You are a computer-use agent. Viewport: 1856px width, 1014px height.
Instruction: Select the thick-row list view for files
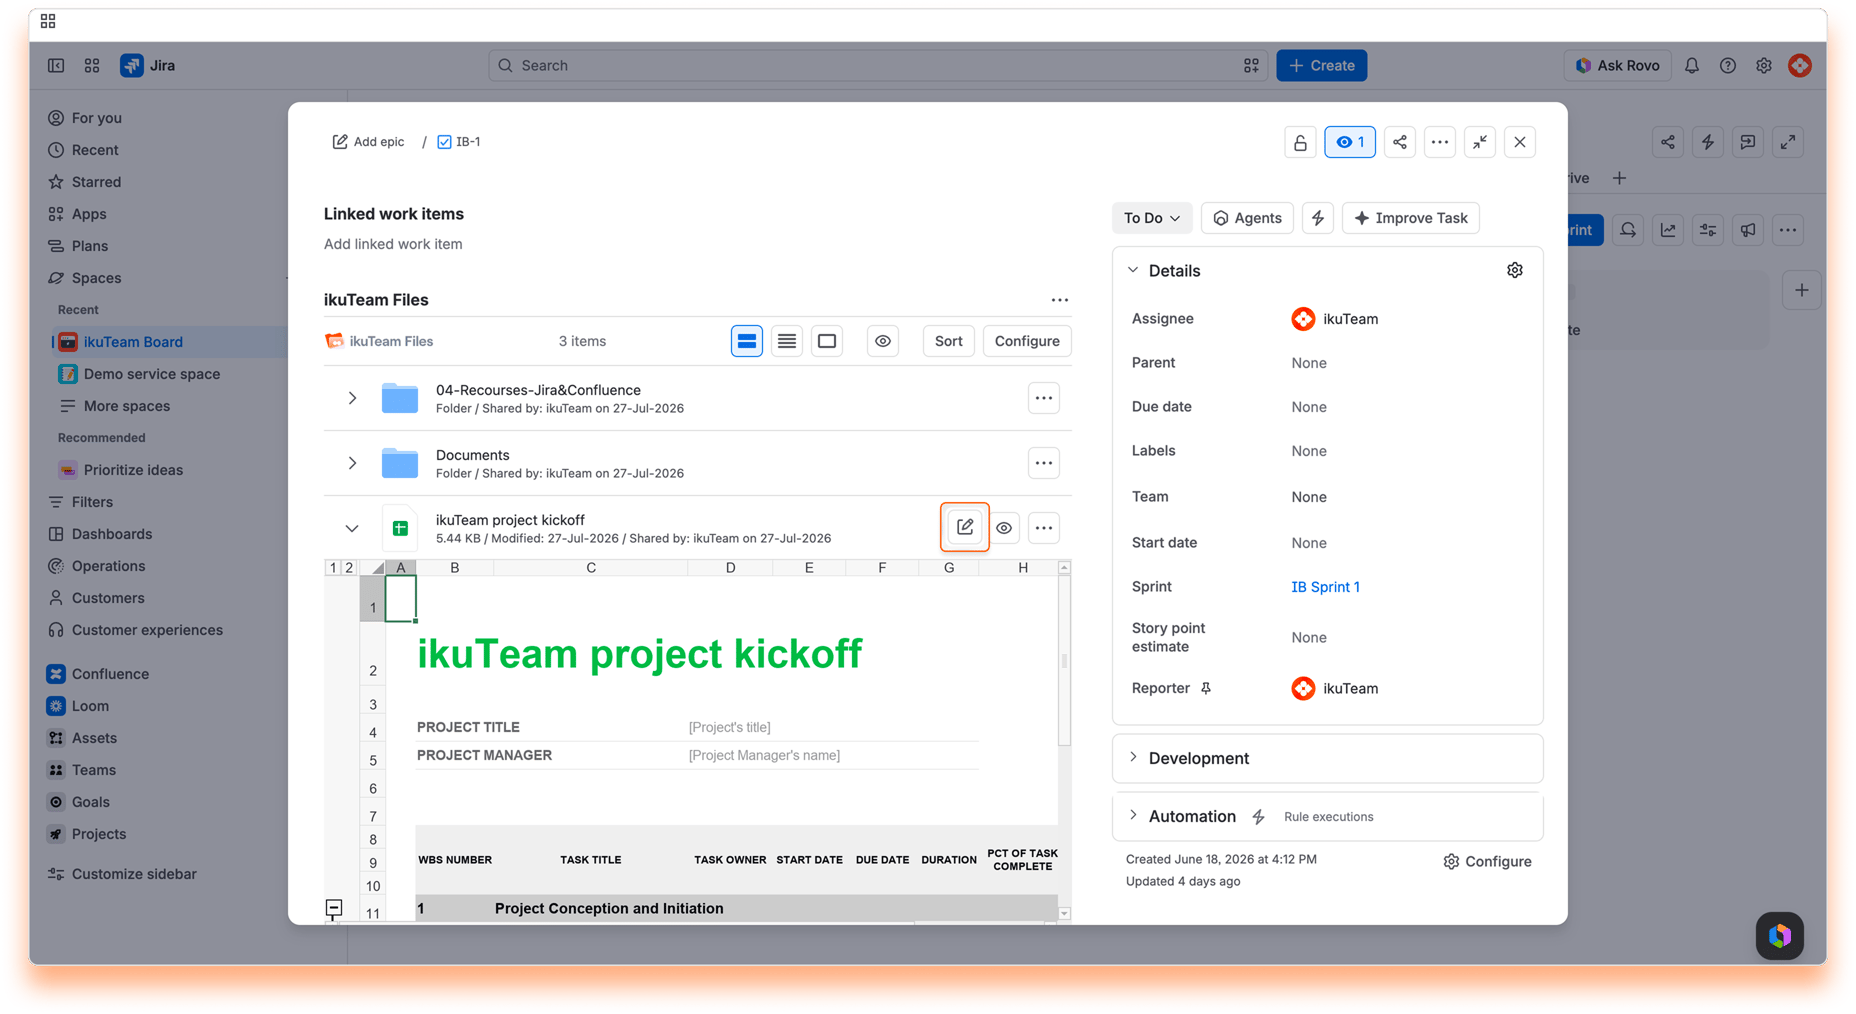pos(746,341)
